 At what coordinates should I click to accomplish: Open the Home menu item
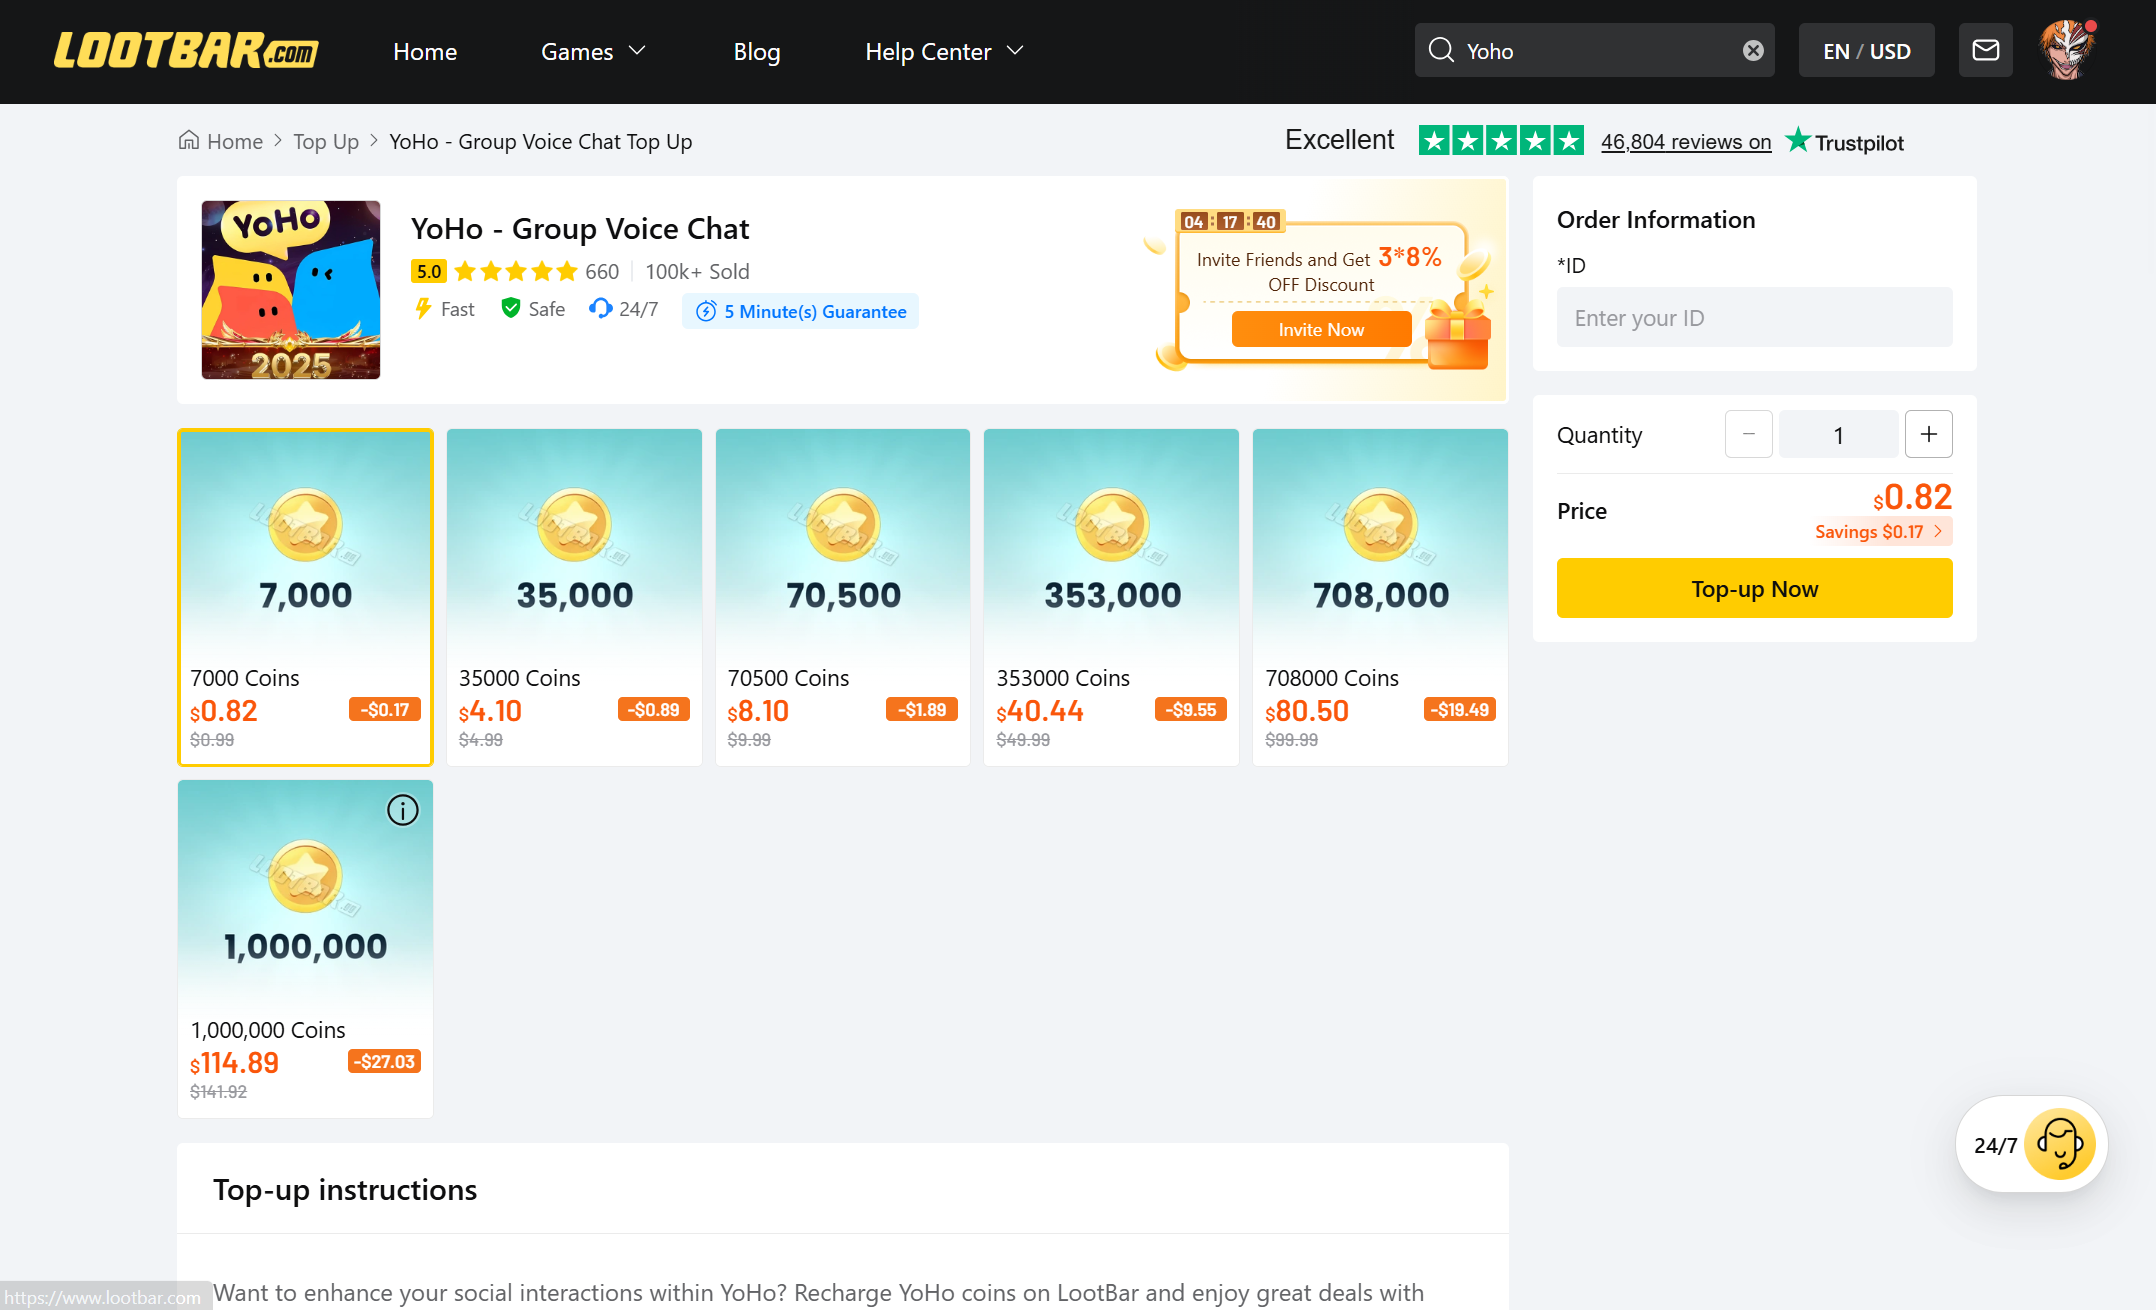[x=425, y=51]
